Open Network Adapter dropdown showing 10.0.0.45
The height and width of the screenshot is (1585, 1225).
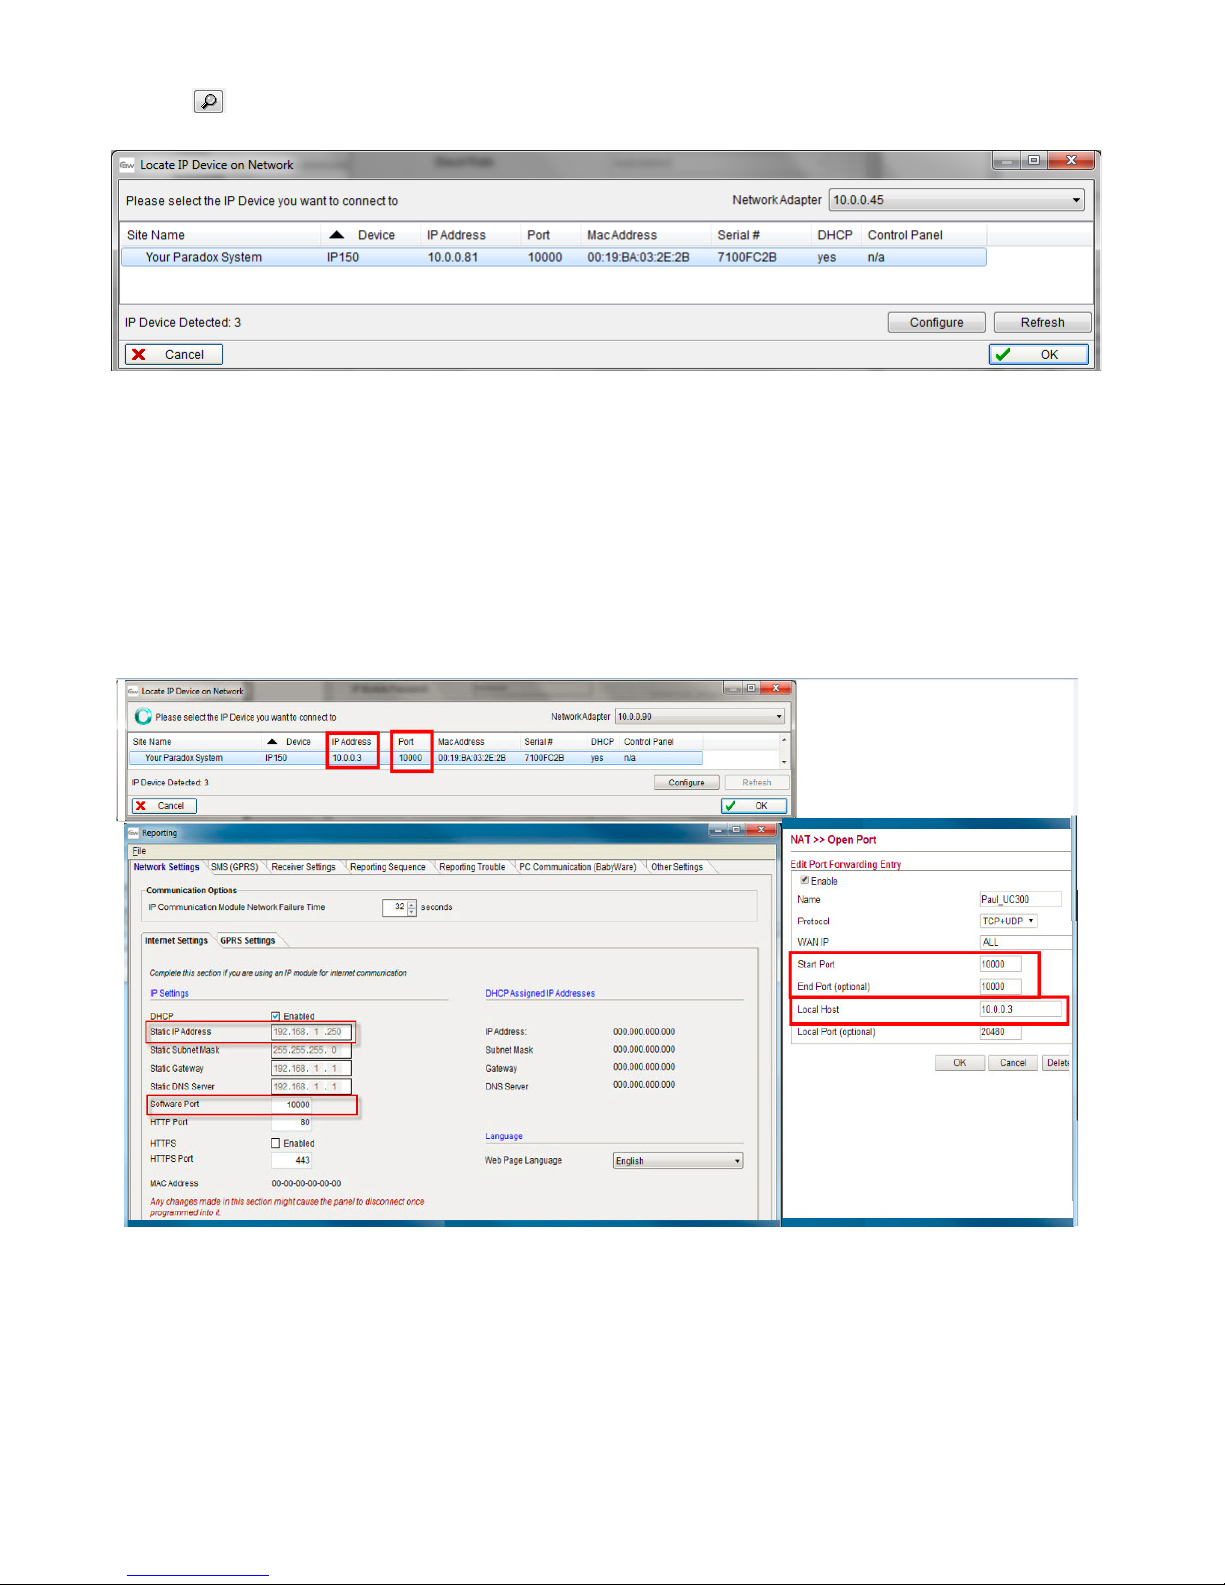957,200
